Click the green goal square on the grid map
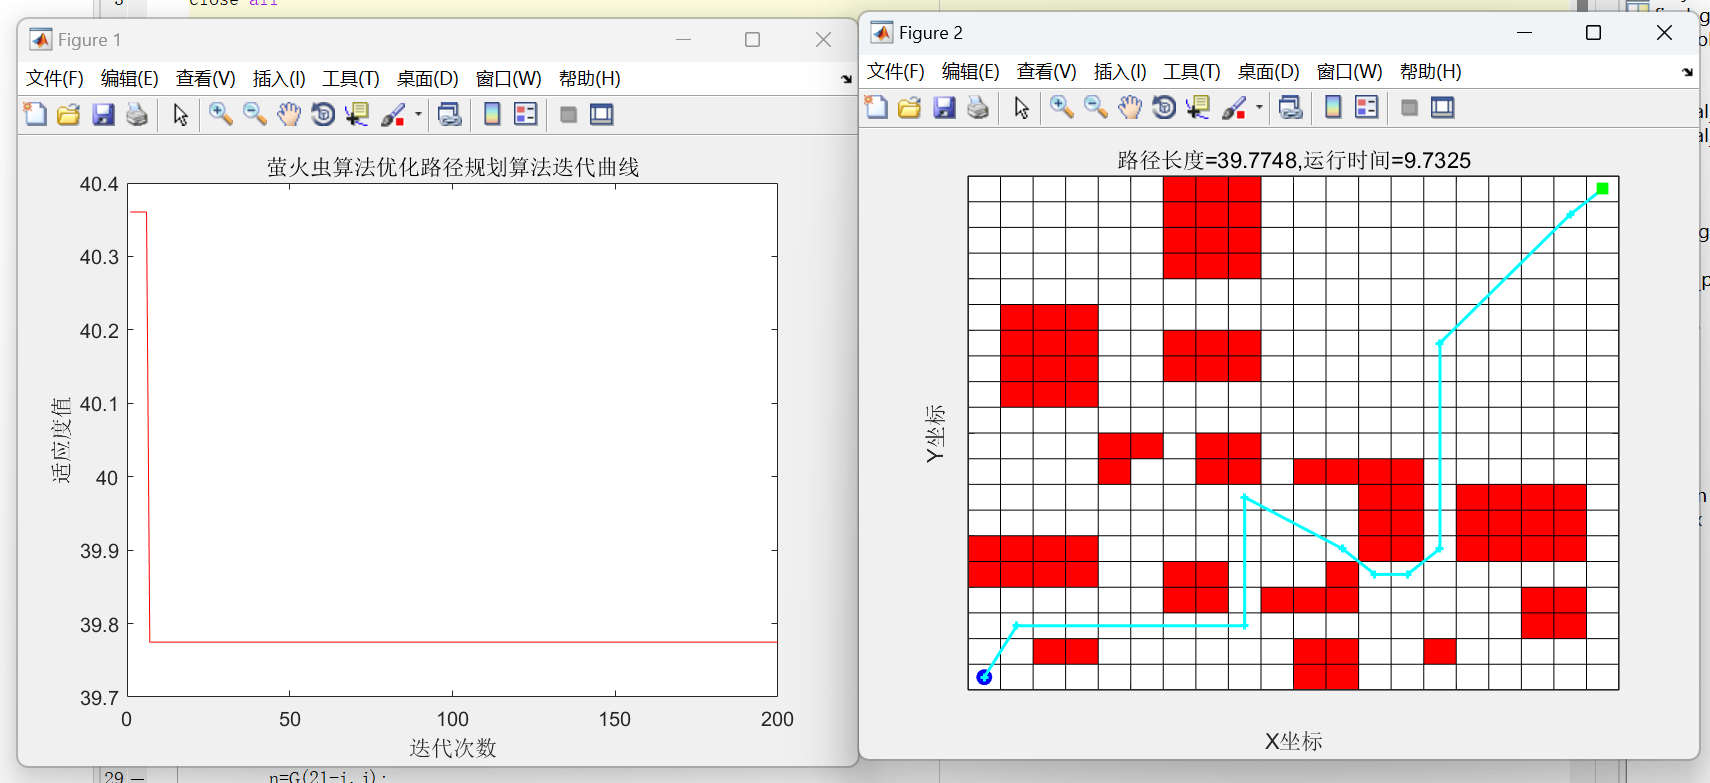 pyautogui.click(x=1602, y=189)
